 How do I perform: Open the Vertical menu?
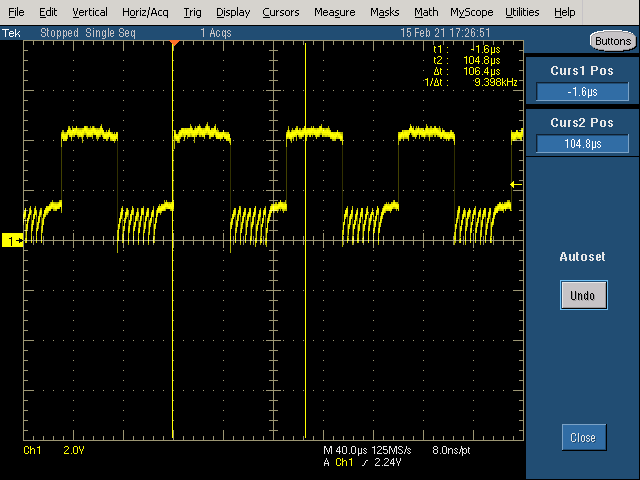tap(90, 12)
